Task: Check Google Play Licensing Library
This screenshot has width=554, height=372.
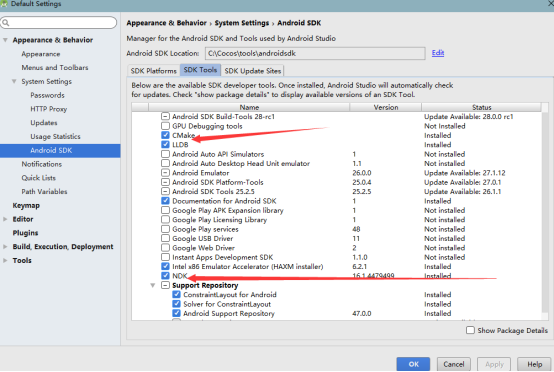Action: pos(165,219)
